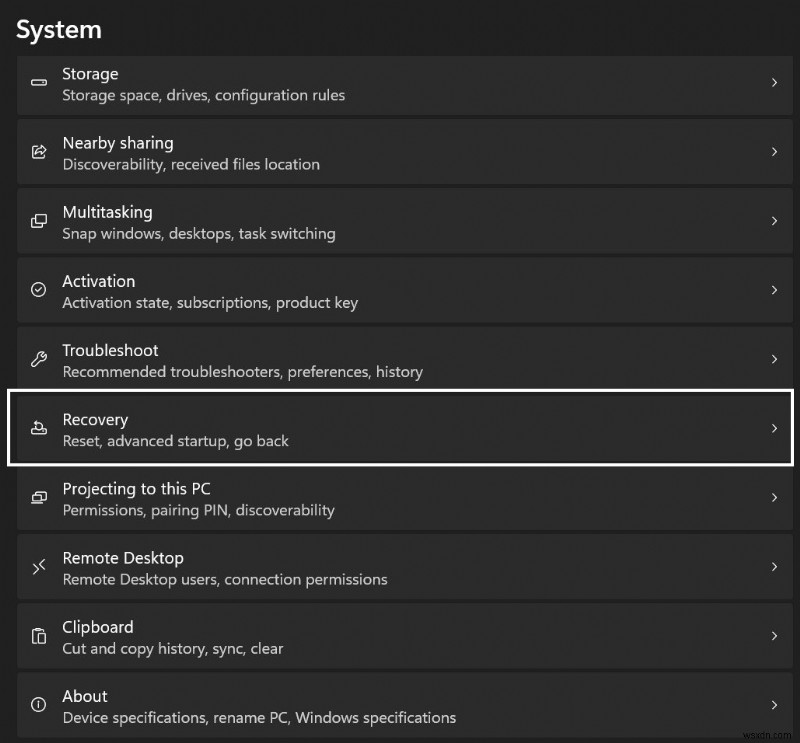The height and width of the screenshot is (743, 800).
Task: Click the Recovery restore icon
Action: (x=38, y=429)
